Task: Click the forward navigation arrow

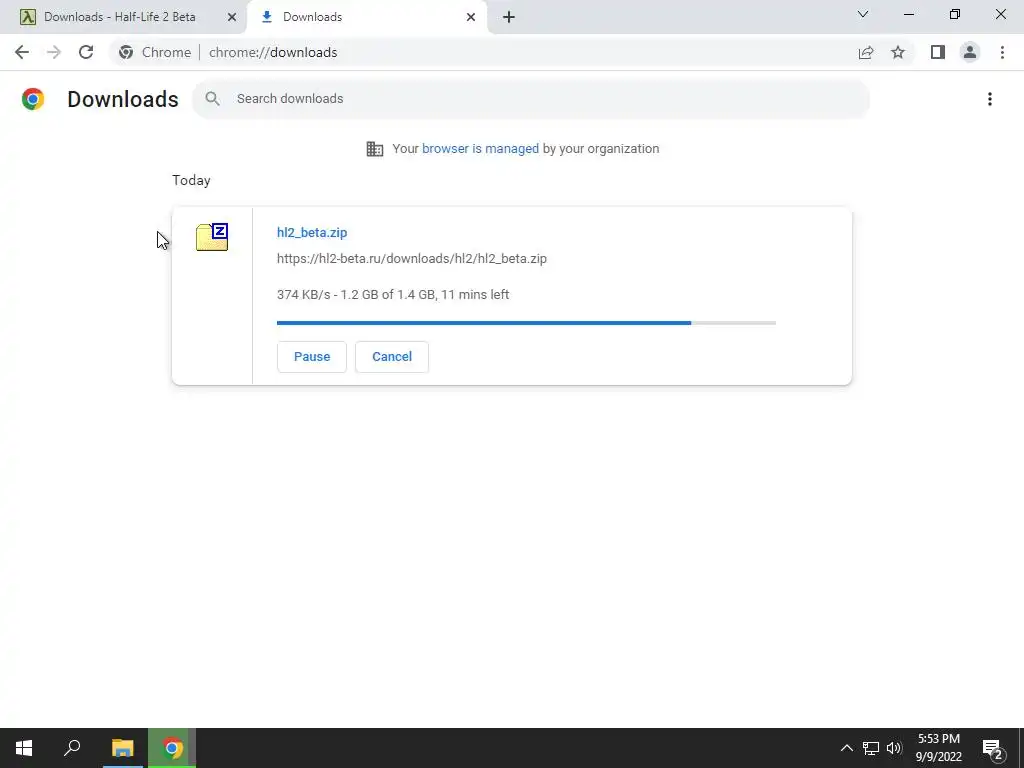Action: click(54, 52)
